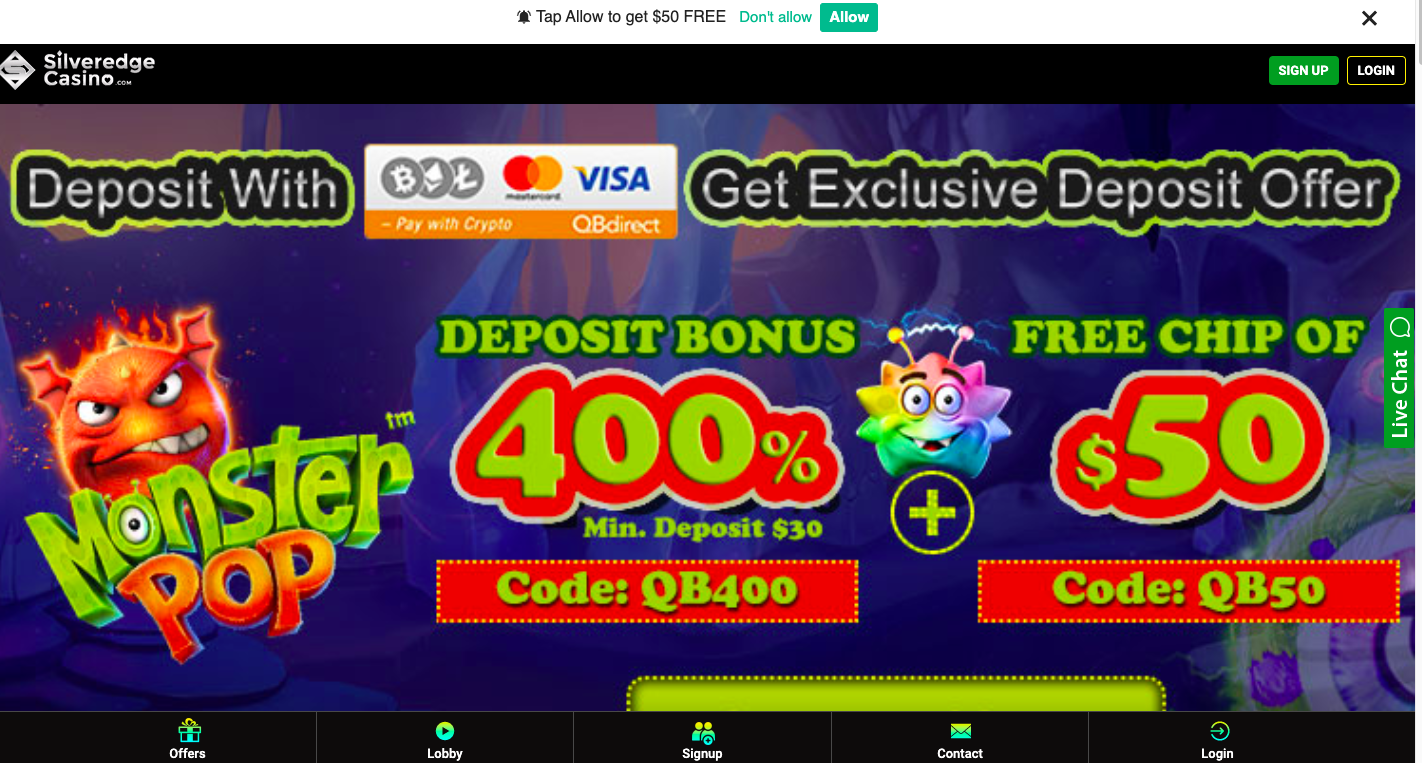Allow notifications for $50 free
The image size is (1422, 763).
tap(849, 17)
